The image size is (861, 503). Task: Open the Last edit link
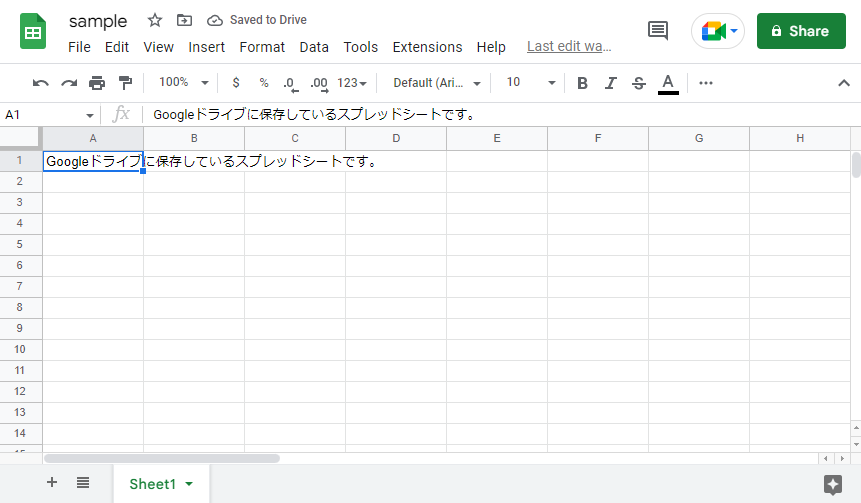coord(569,47)
